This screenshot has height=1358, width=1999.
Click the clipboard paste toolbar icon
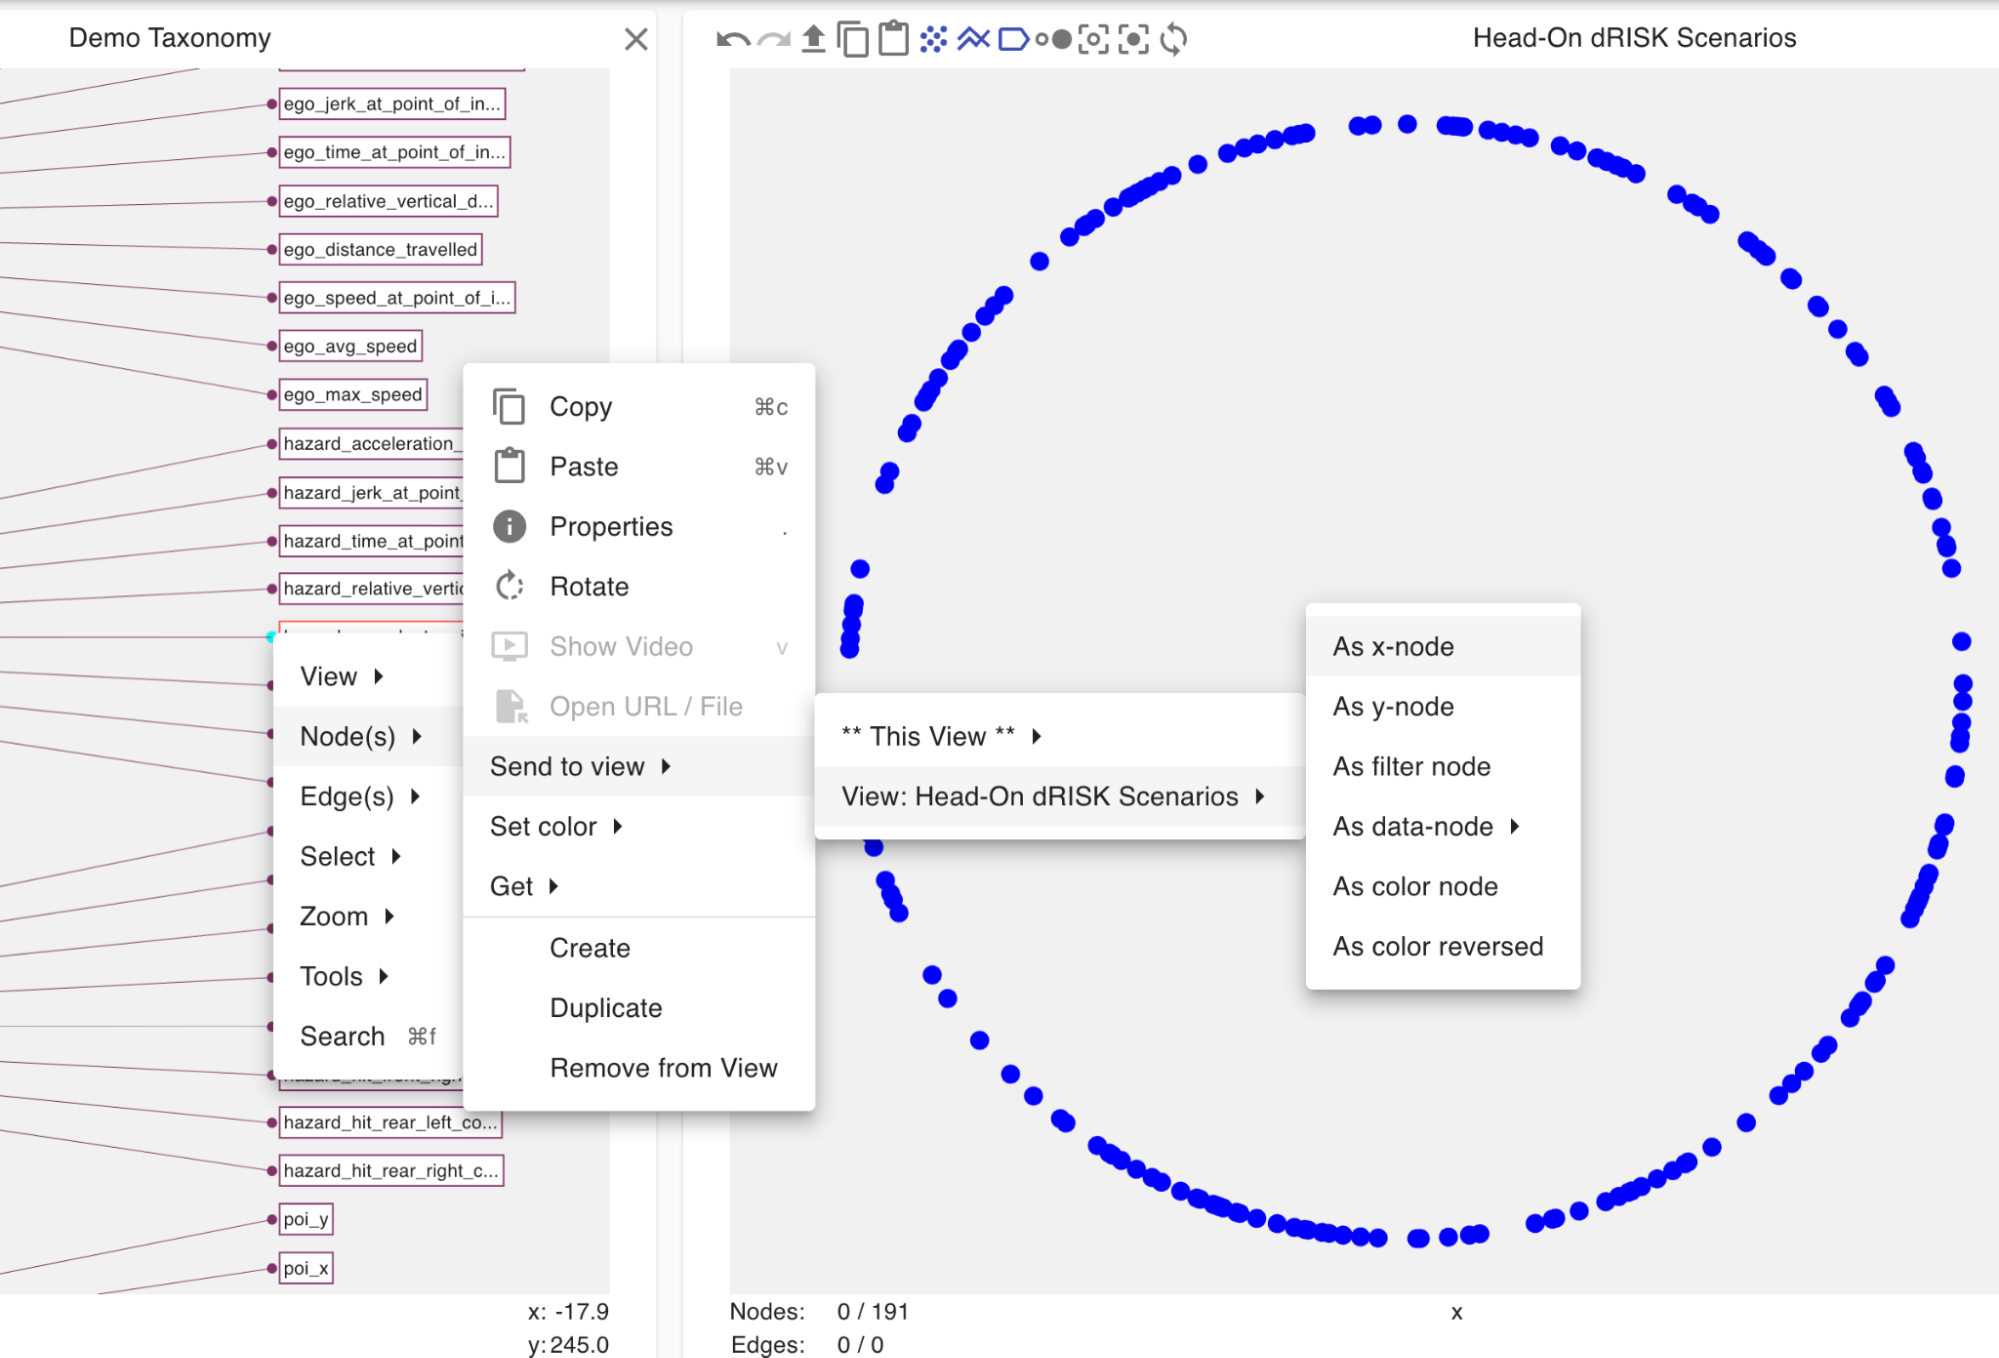(x=893, y=39)
